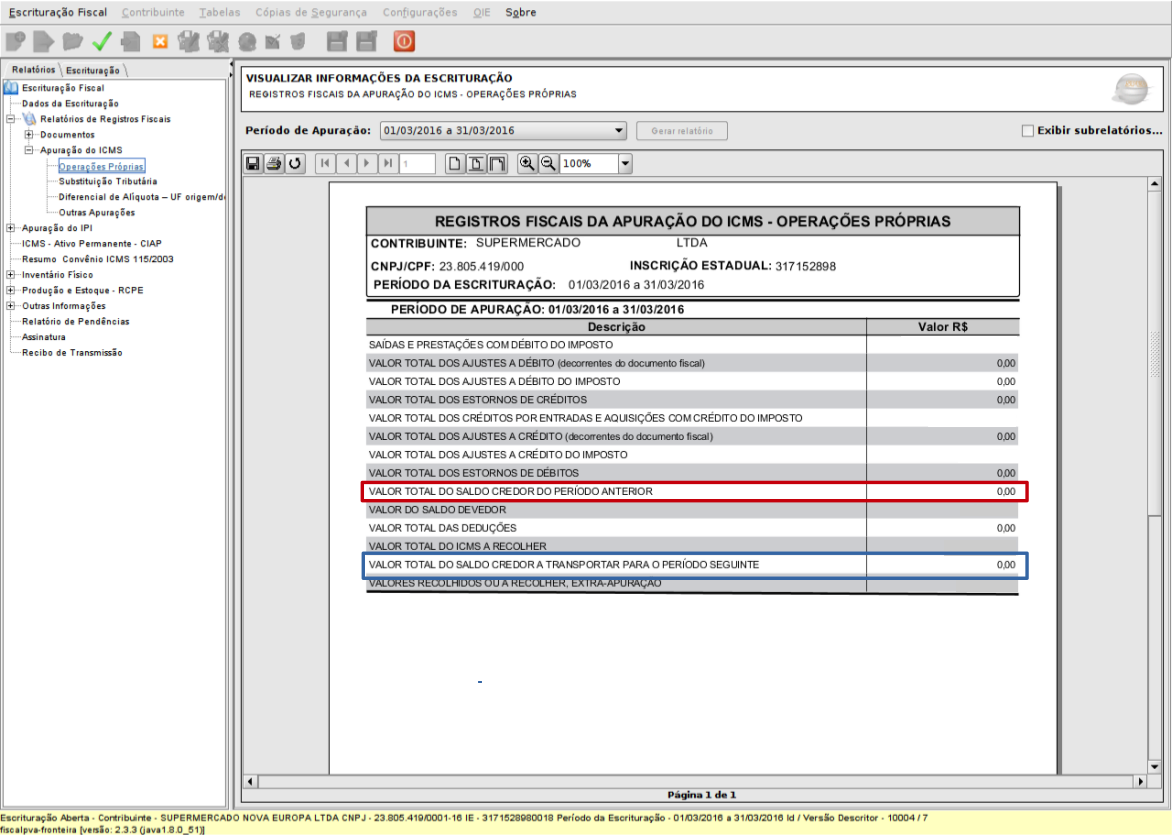Expand the Documentos tree node
Viewport: 1172px width, 836px height.
(x=29, y=134)
